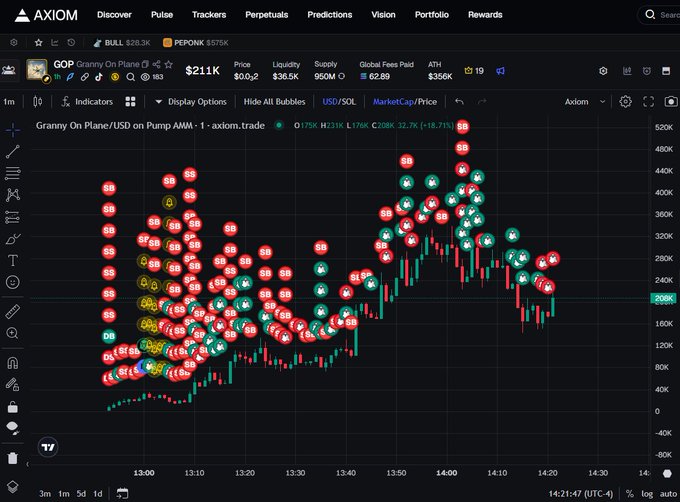Open the candlestick chart style selector
Screen dimensions: 680x502
(38, 102)
